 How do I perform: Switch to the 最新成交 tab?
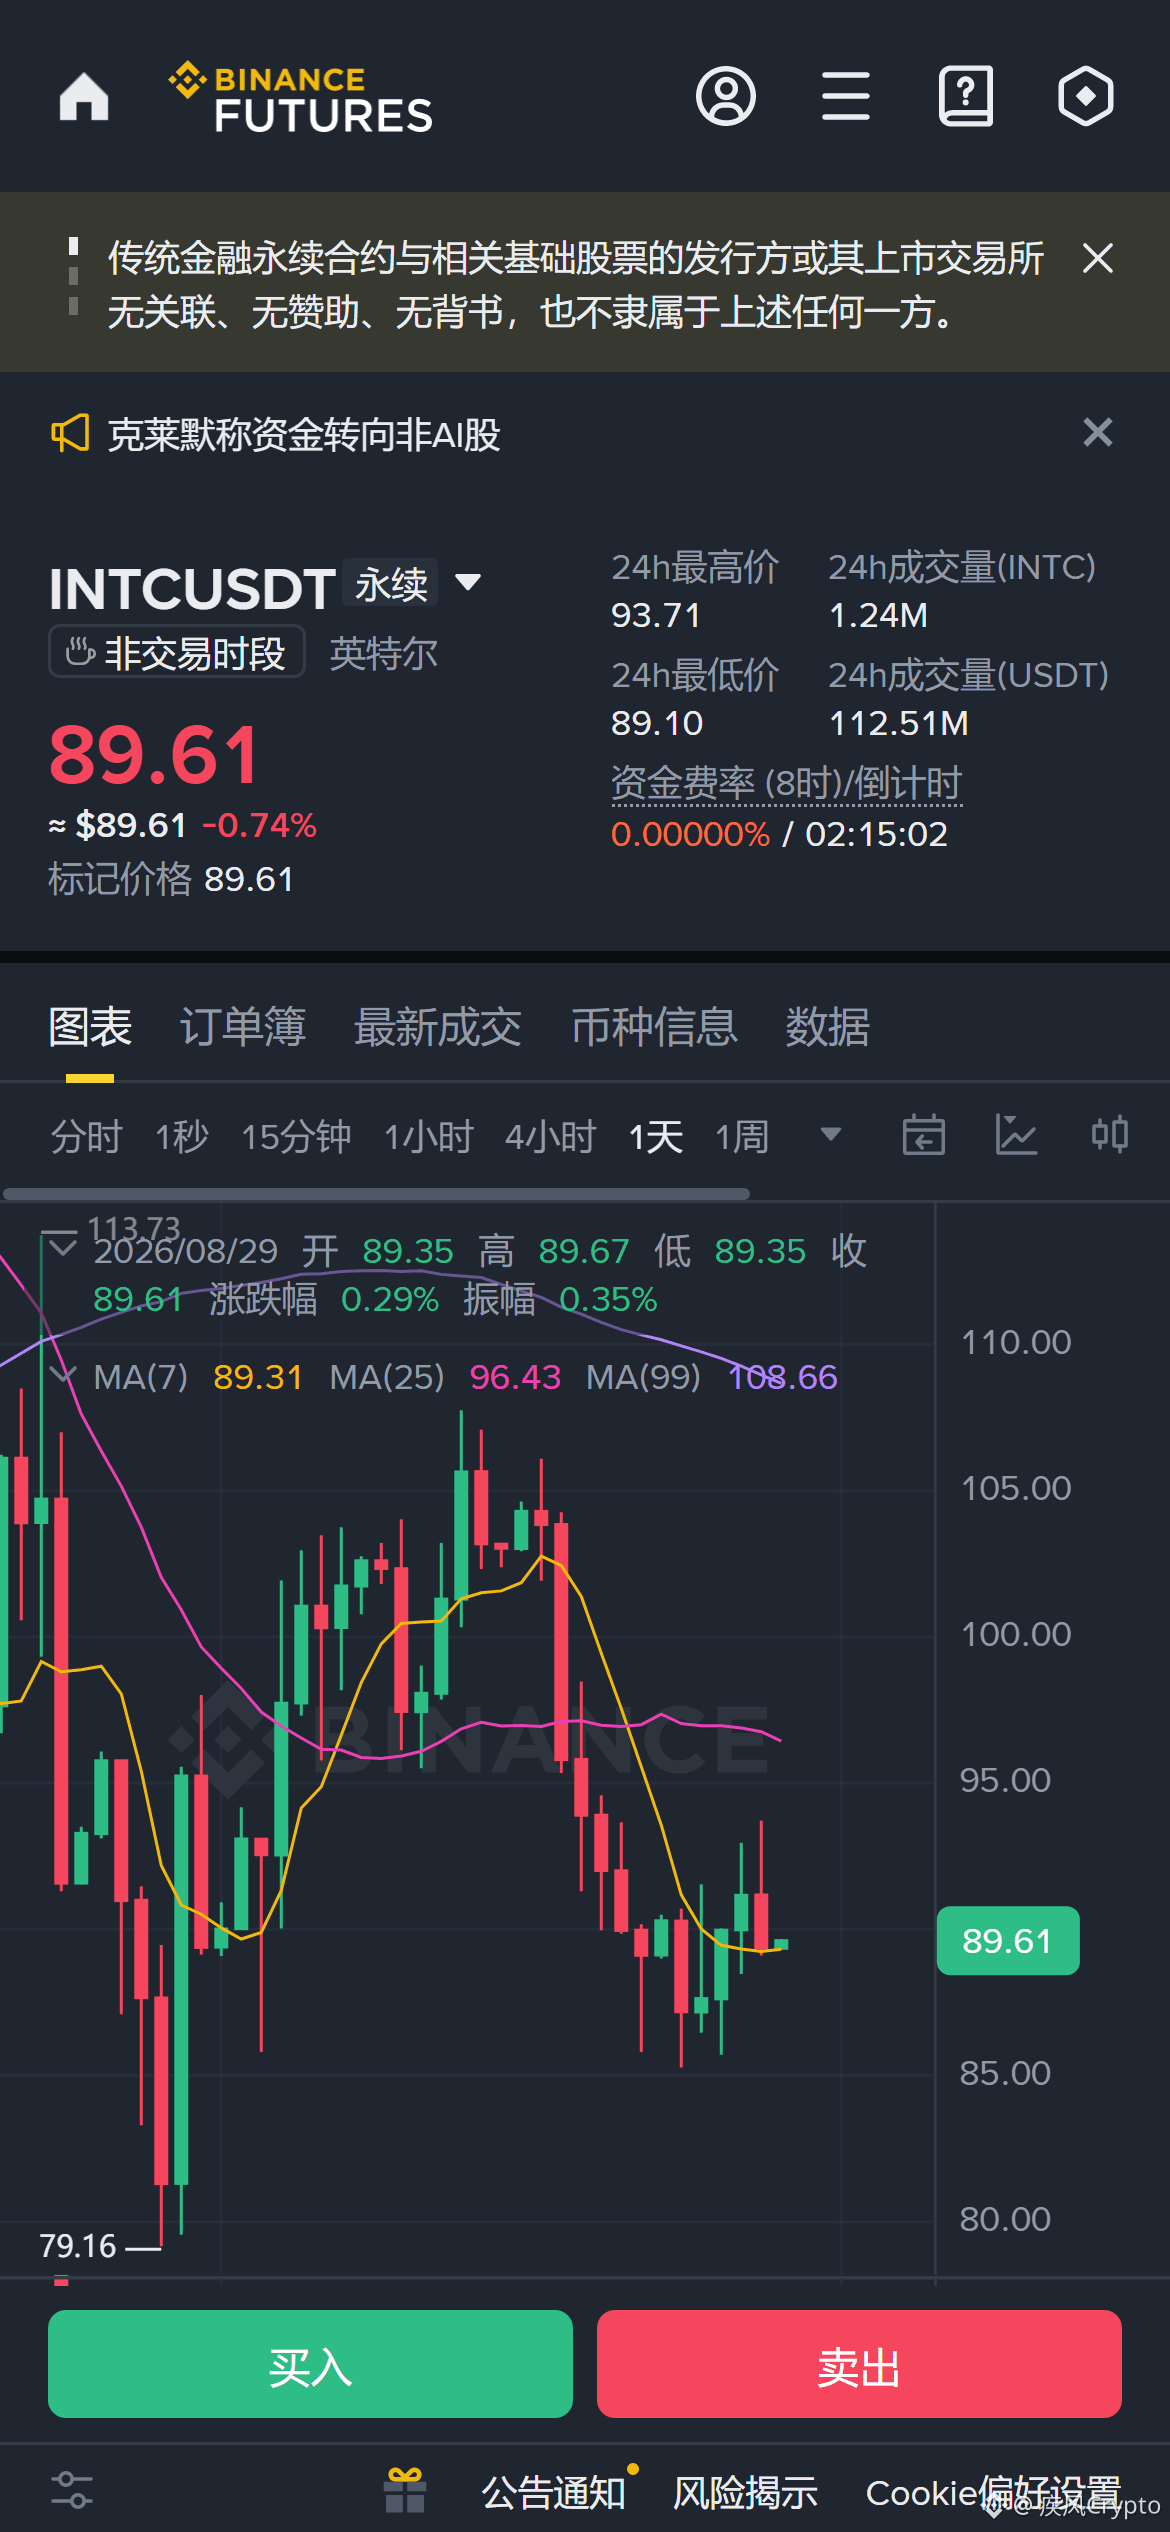(438, 1027)
